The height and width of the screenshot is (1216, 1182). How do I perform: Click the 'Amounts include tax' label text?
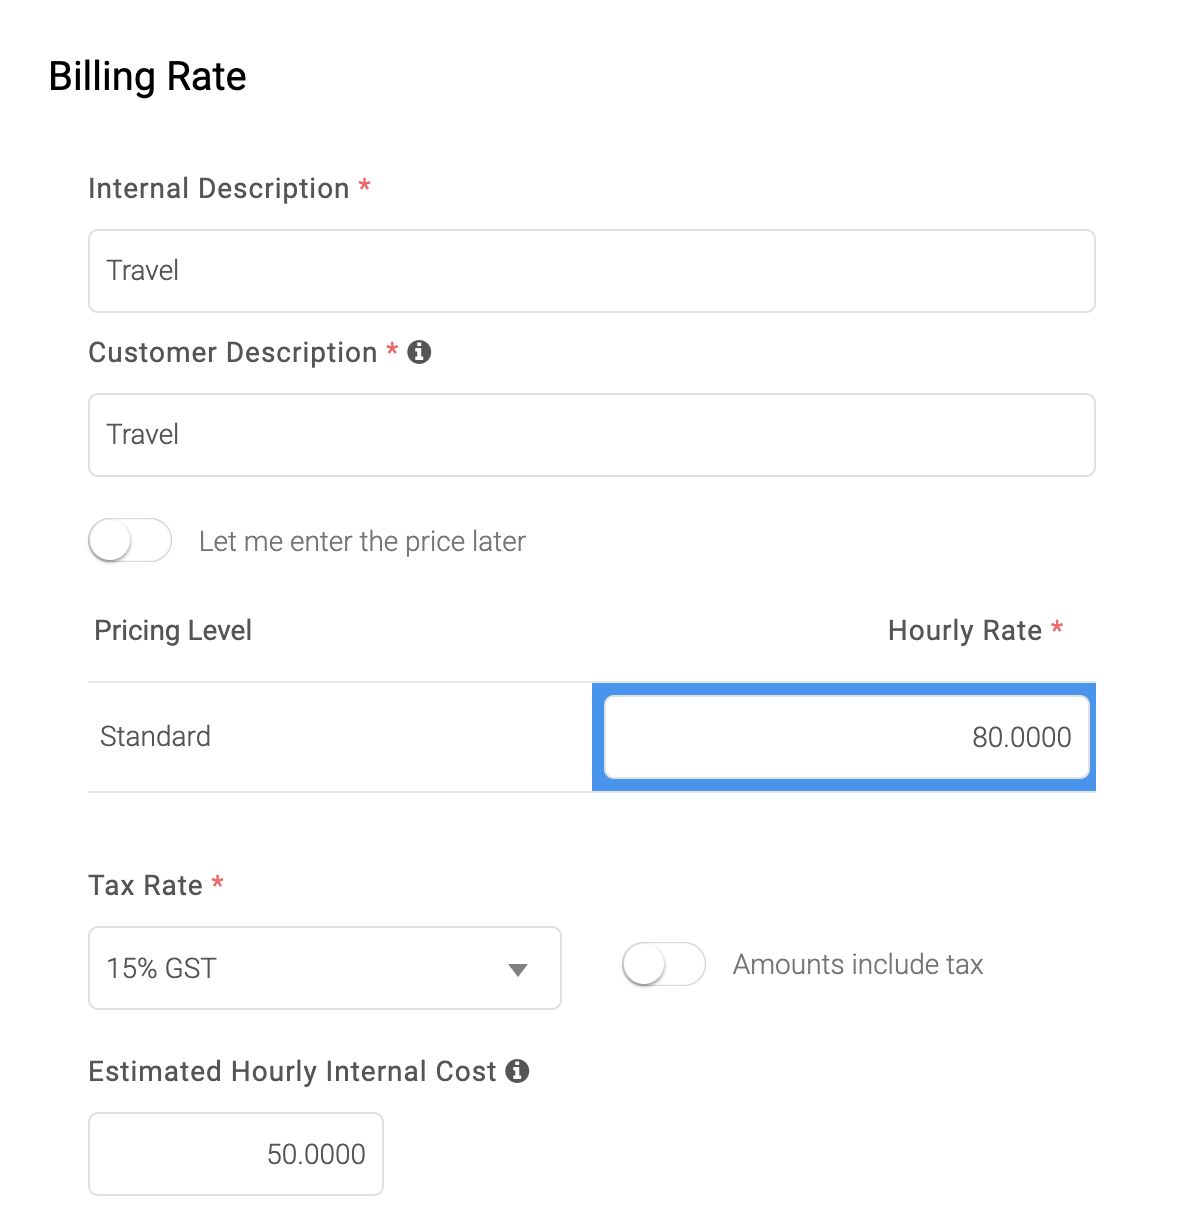[858, 964]
